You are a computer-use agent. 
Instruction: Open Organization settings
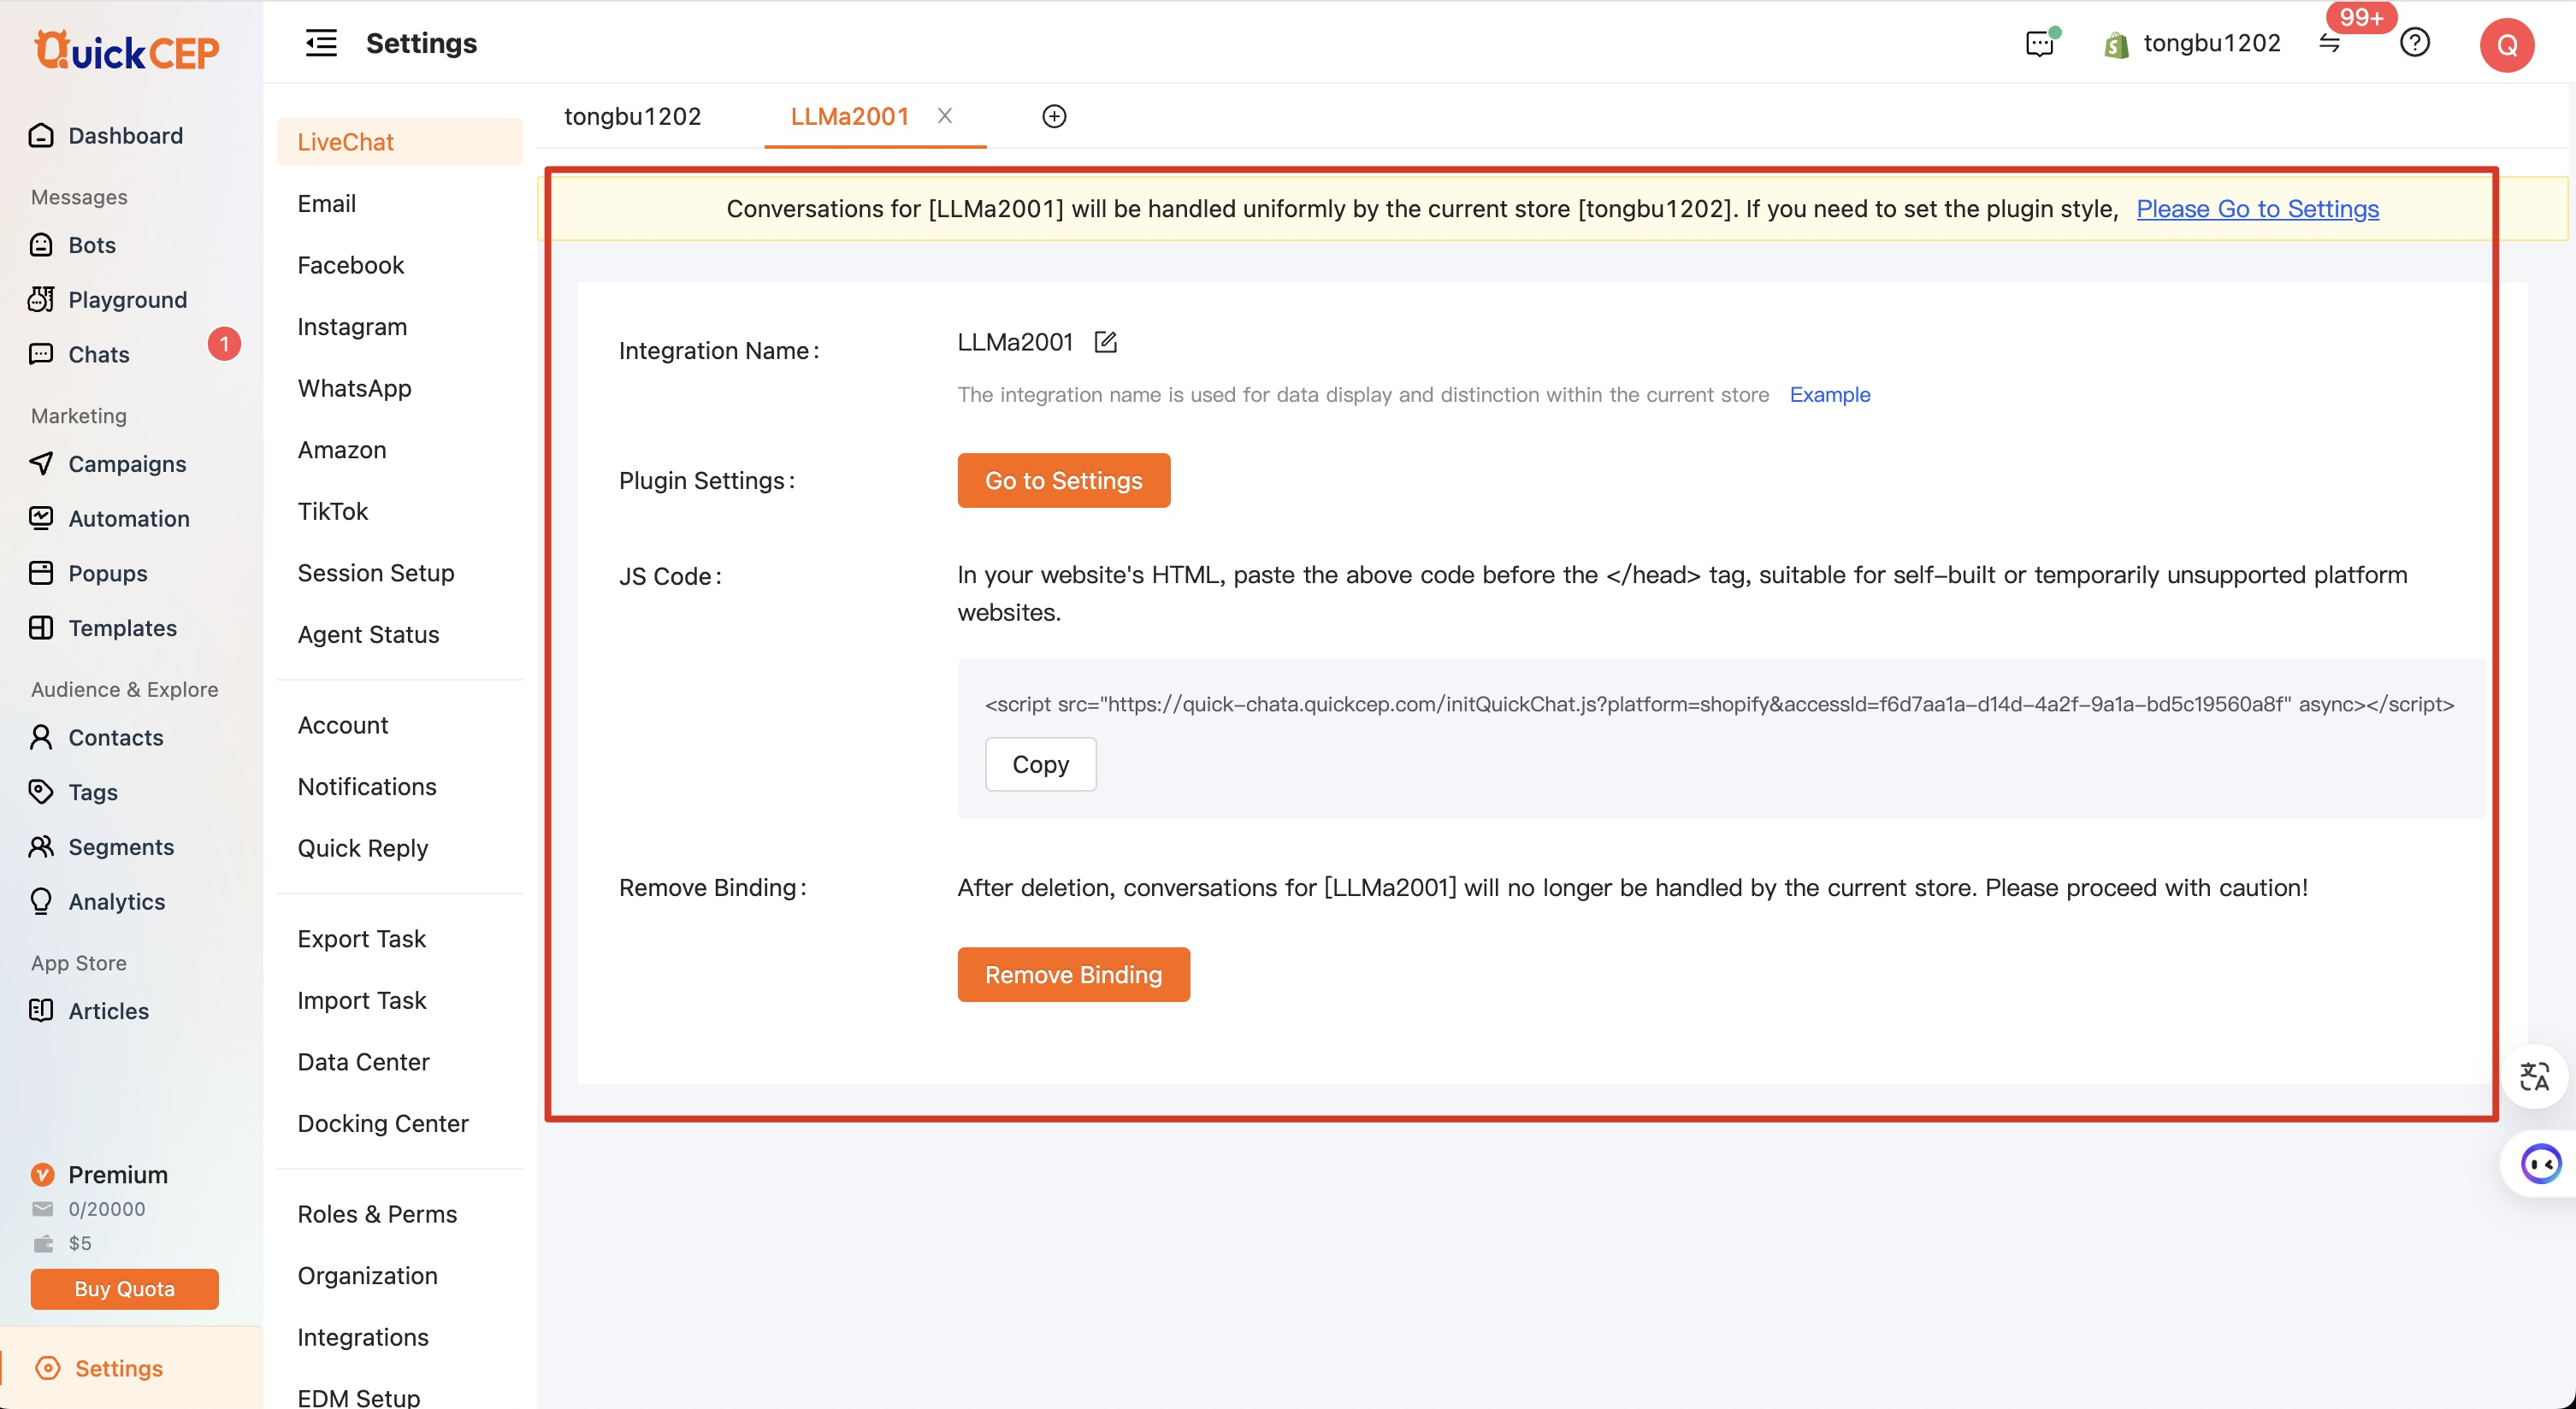[x=367, y=1276]
